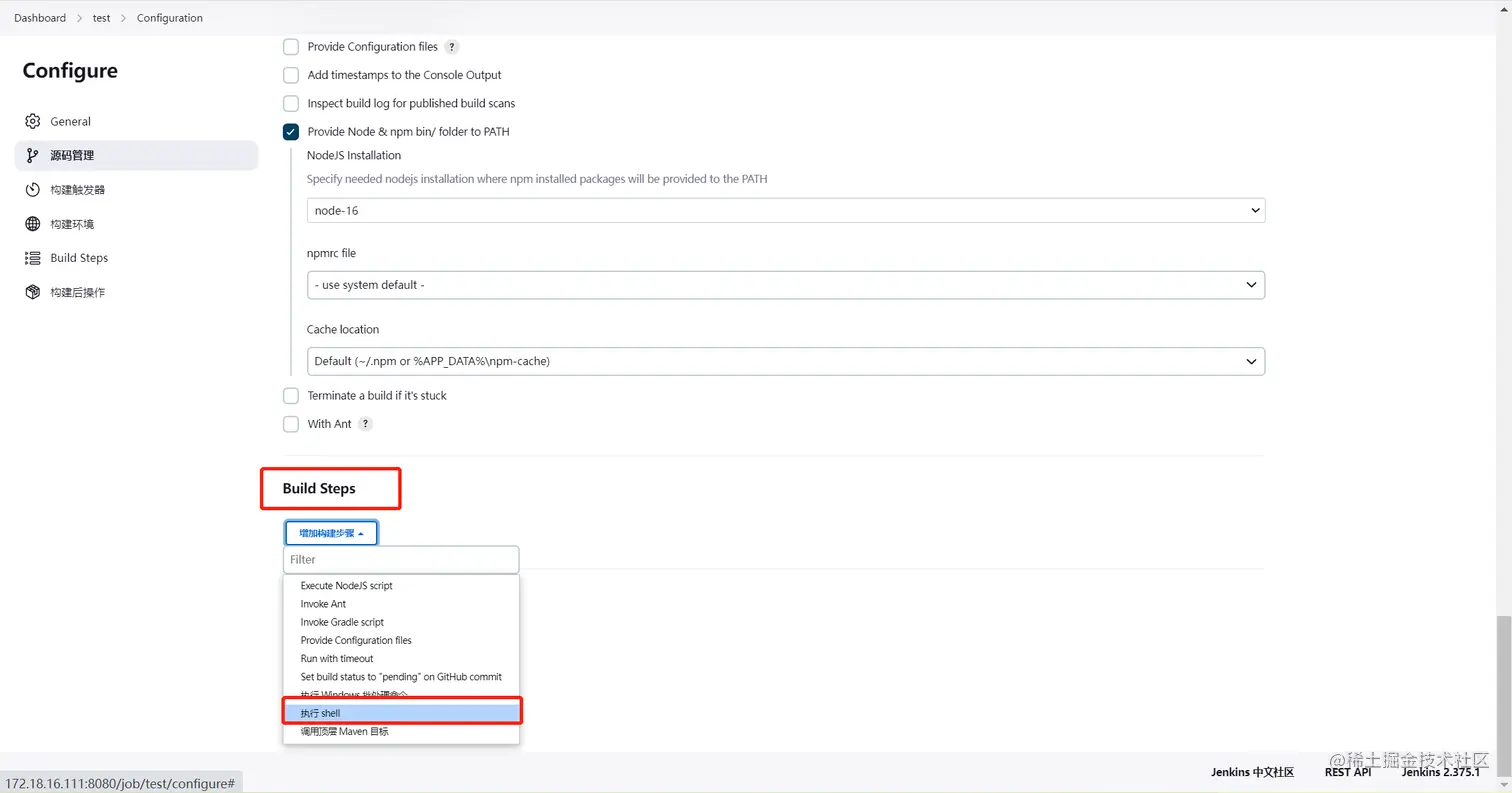Jump to 构建后操作 section

tap(136, 292)
